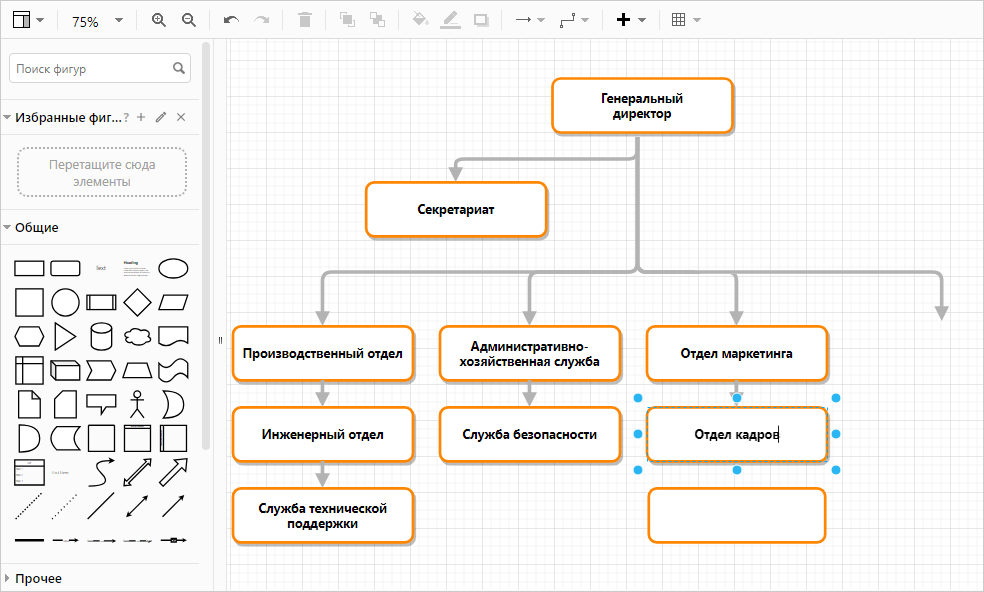Select the hexagon shape
This screenshot has height=592, width=984.
click(29, 336)
